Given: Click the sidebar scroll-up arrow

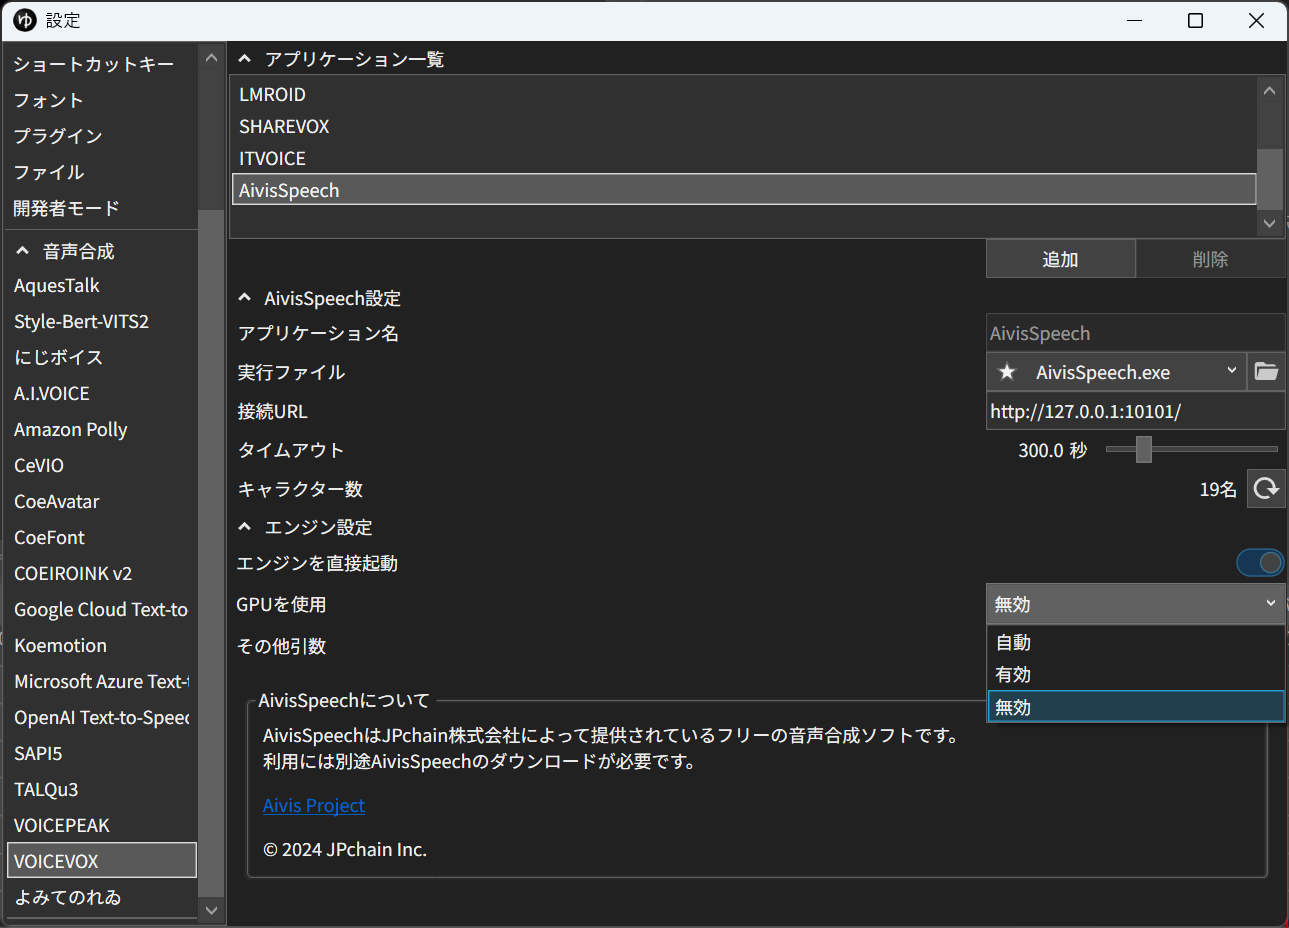Looking at the screenshot, I should [211, 58].
